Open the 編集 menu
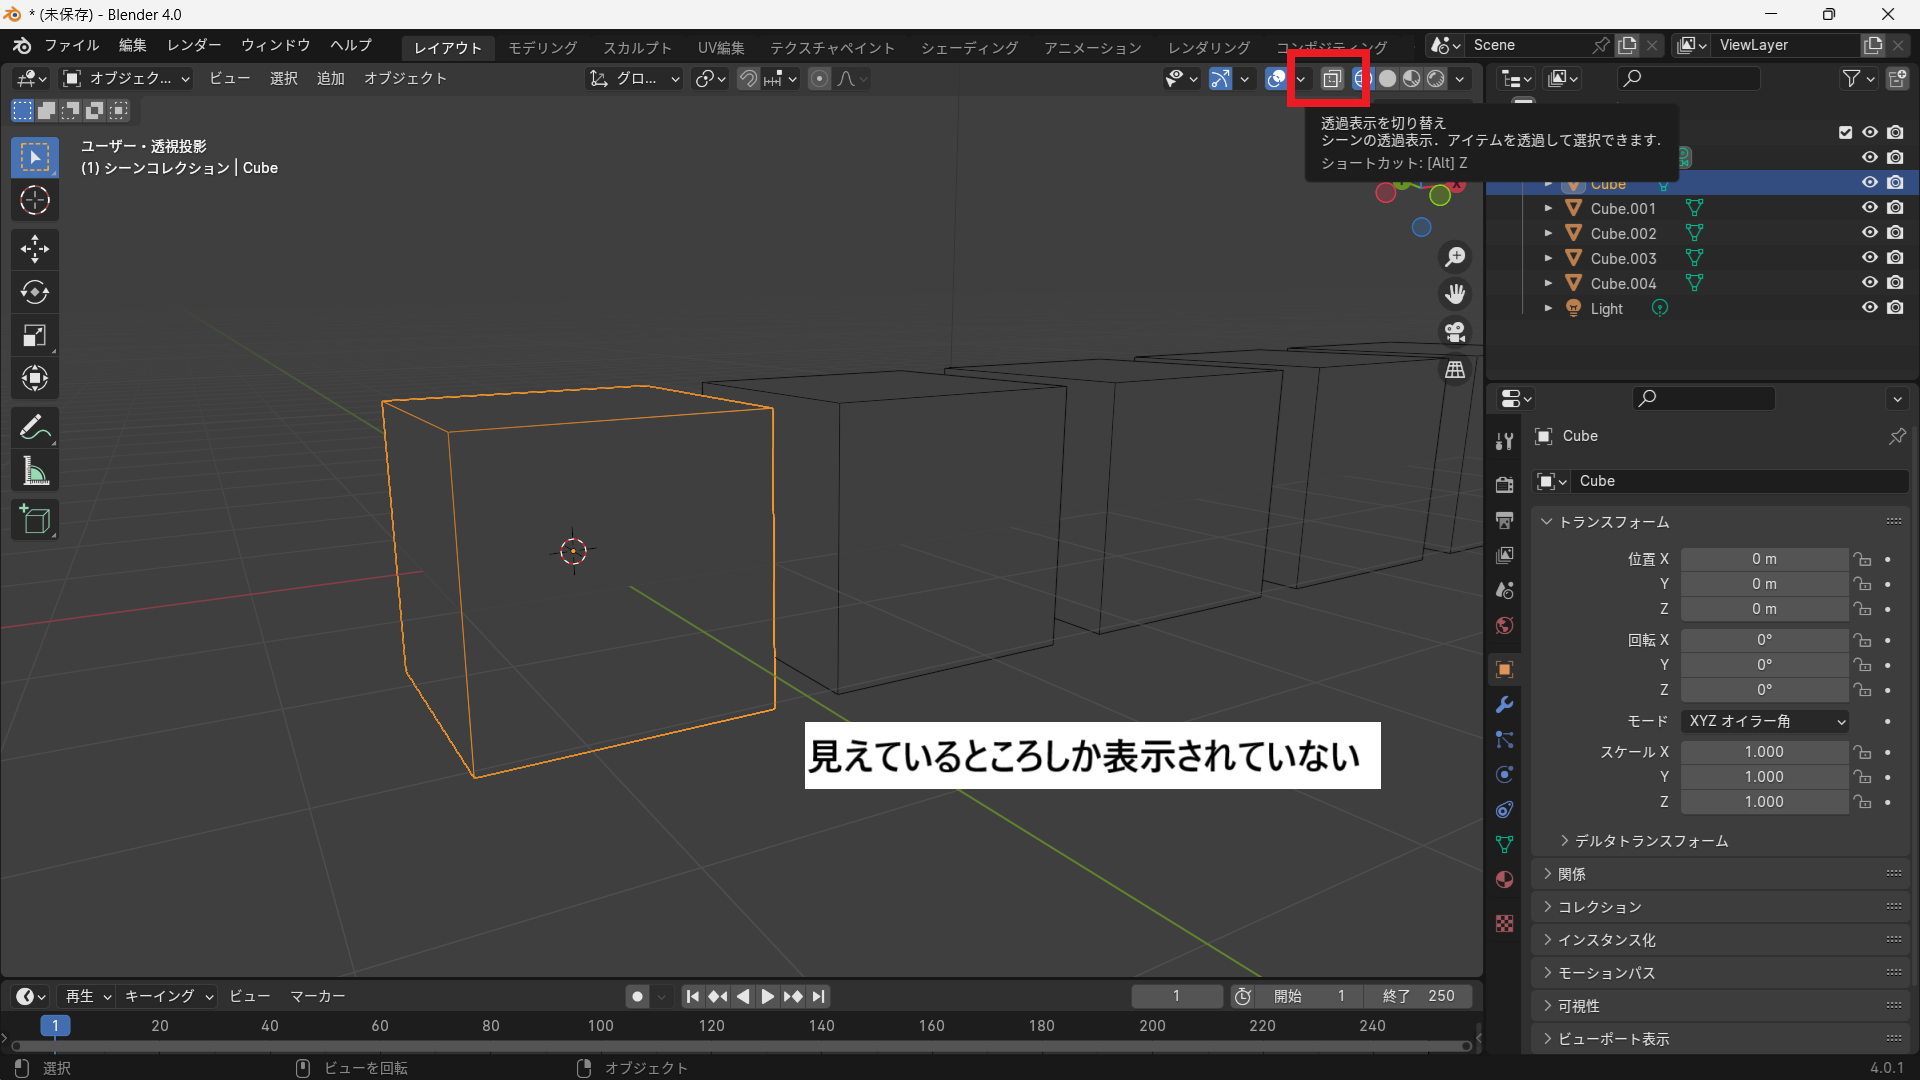This screenshot has height=1080, width=1920. (132, 45)
